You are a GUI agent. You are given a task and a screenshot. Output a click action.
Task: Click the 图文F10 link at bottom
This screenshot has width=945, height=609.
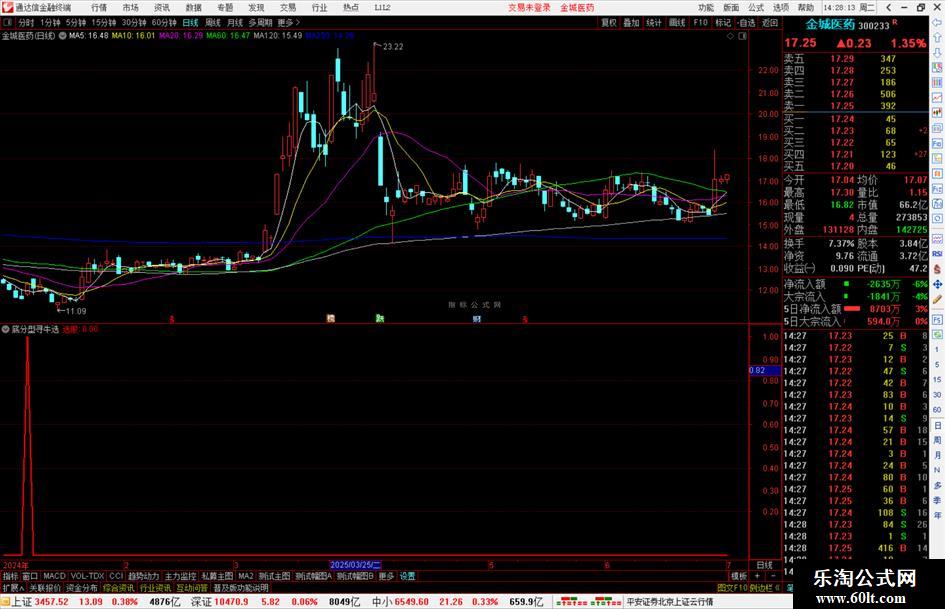[732, 588]
